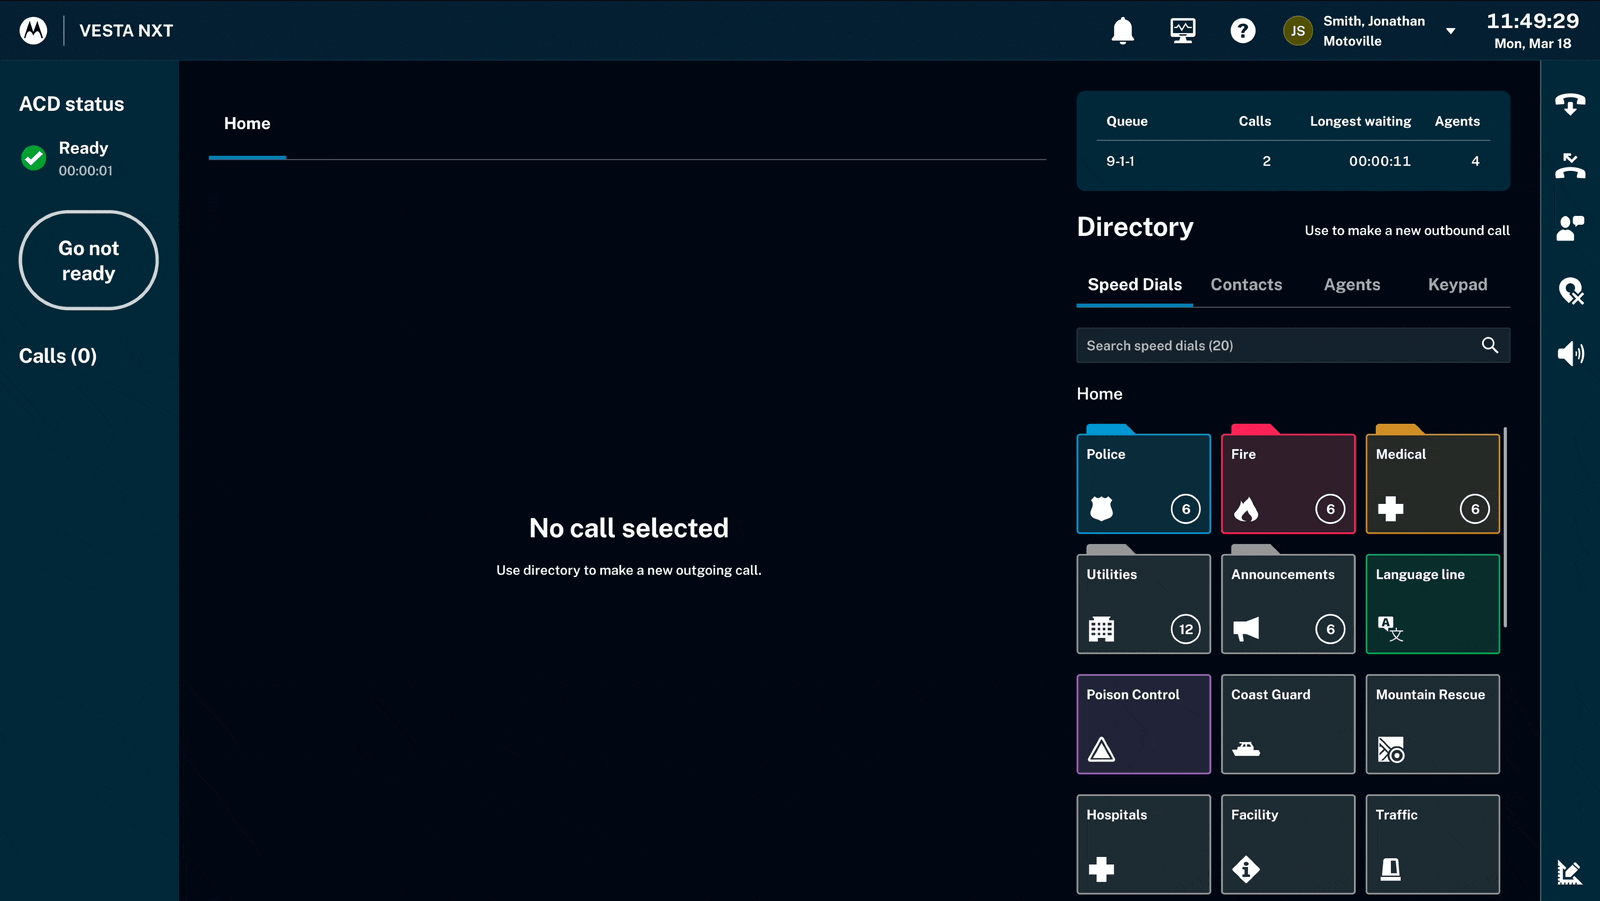Click the speed dials vertical scrollbar
Viewport: 1600px width, 901px height.
coord(1505,527)
